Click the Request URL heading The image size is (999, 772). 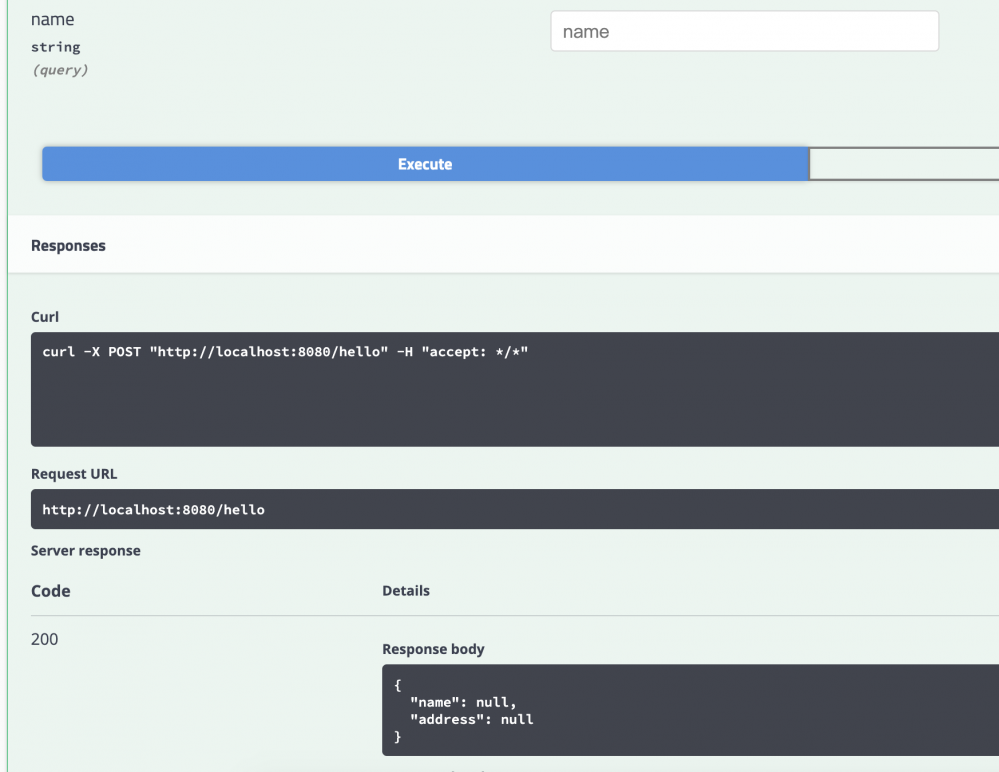pyautogui.click(x=74, y=473)
